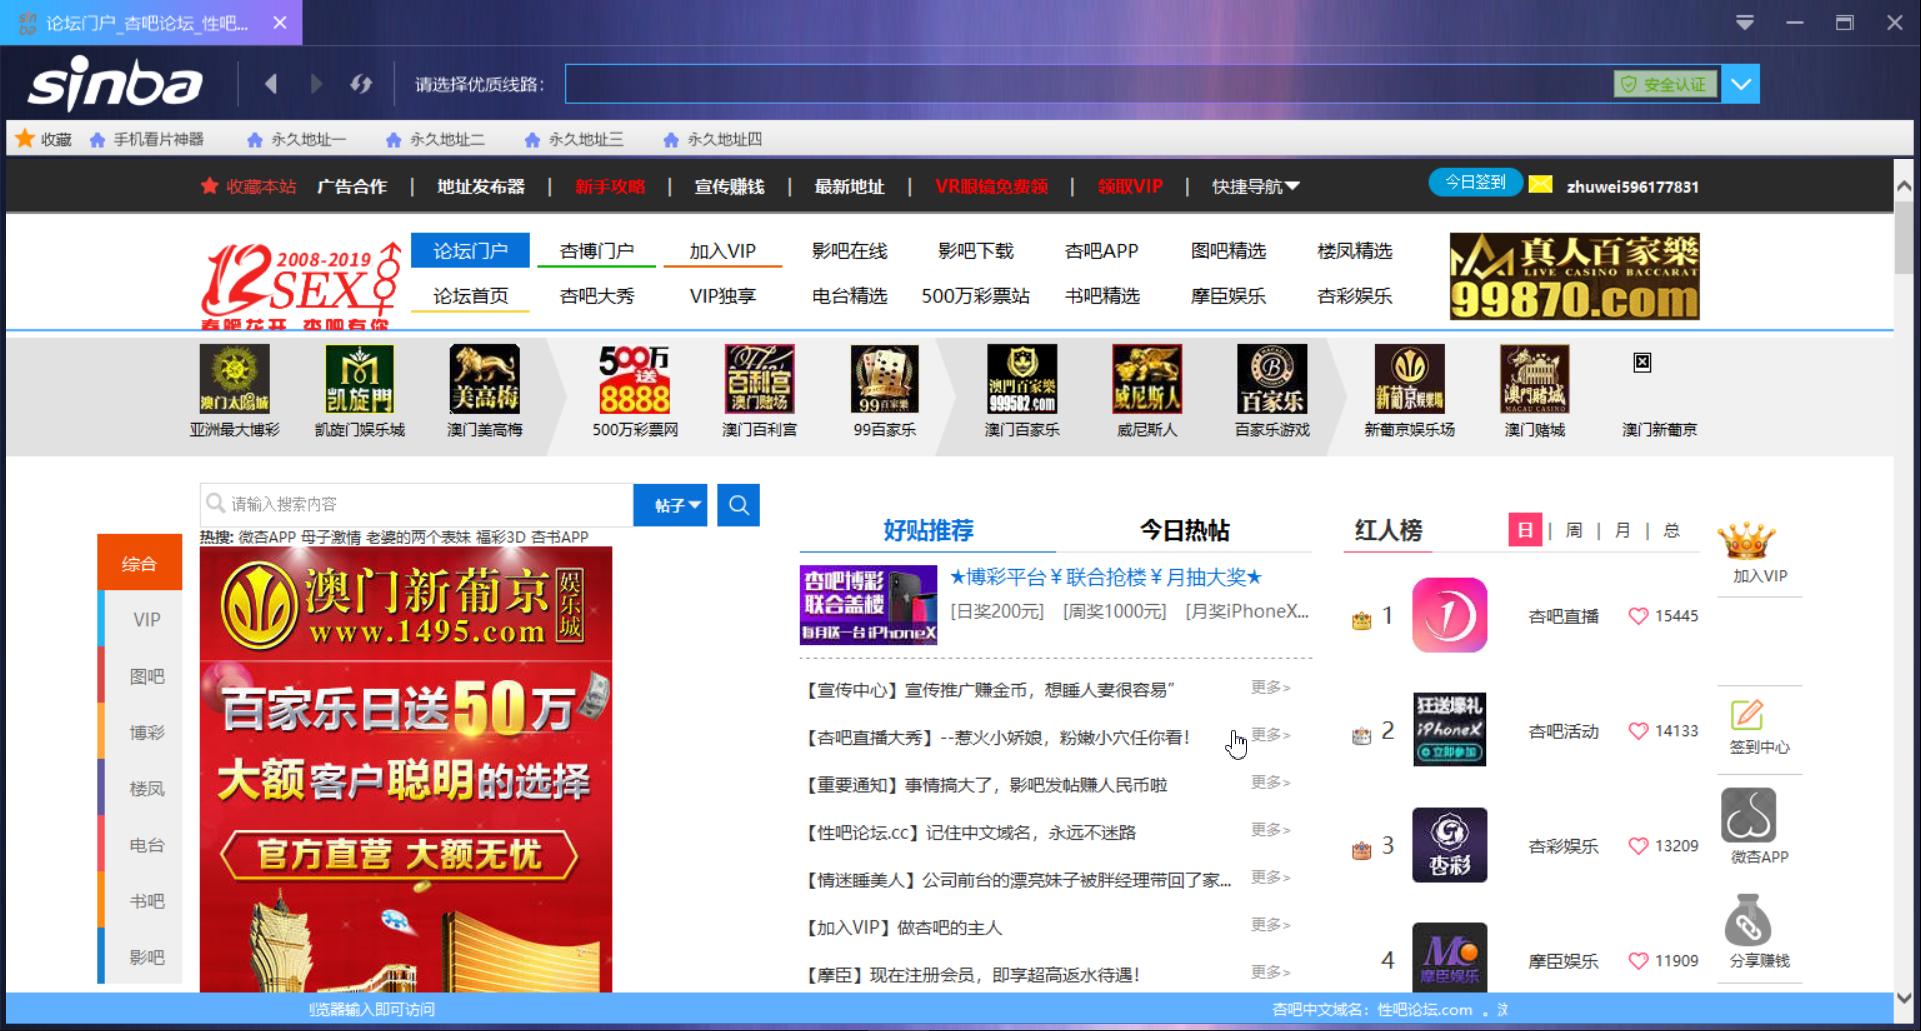Open the 永久地址二 bookmark
The width and height of the screenshot is (1921, 1031).
coord(435,139)
